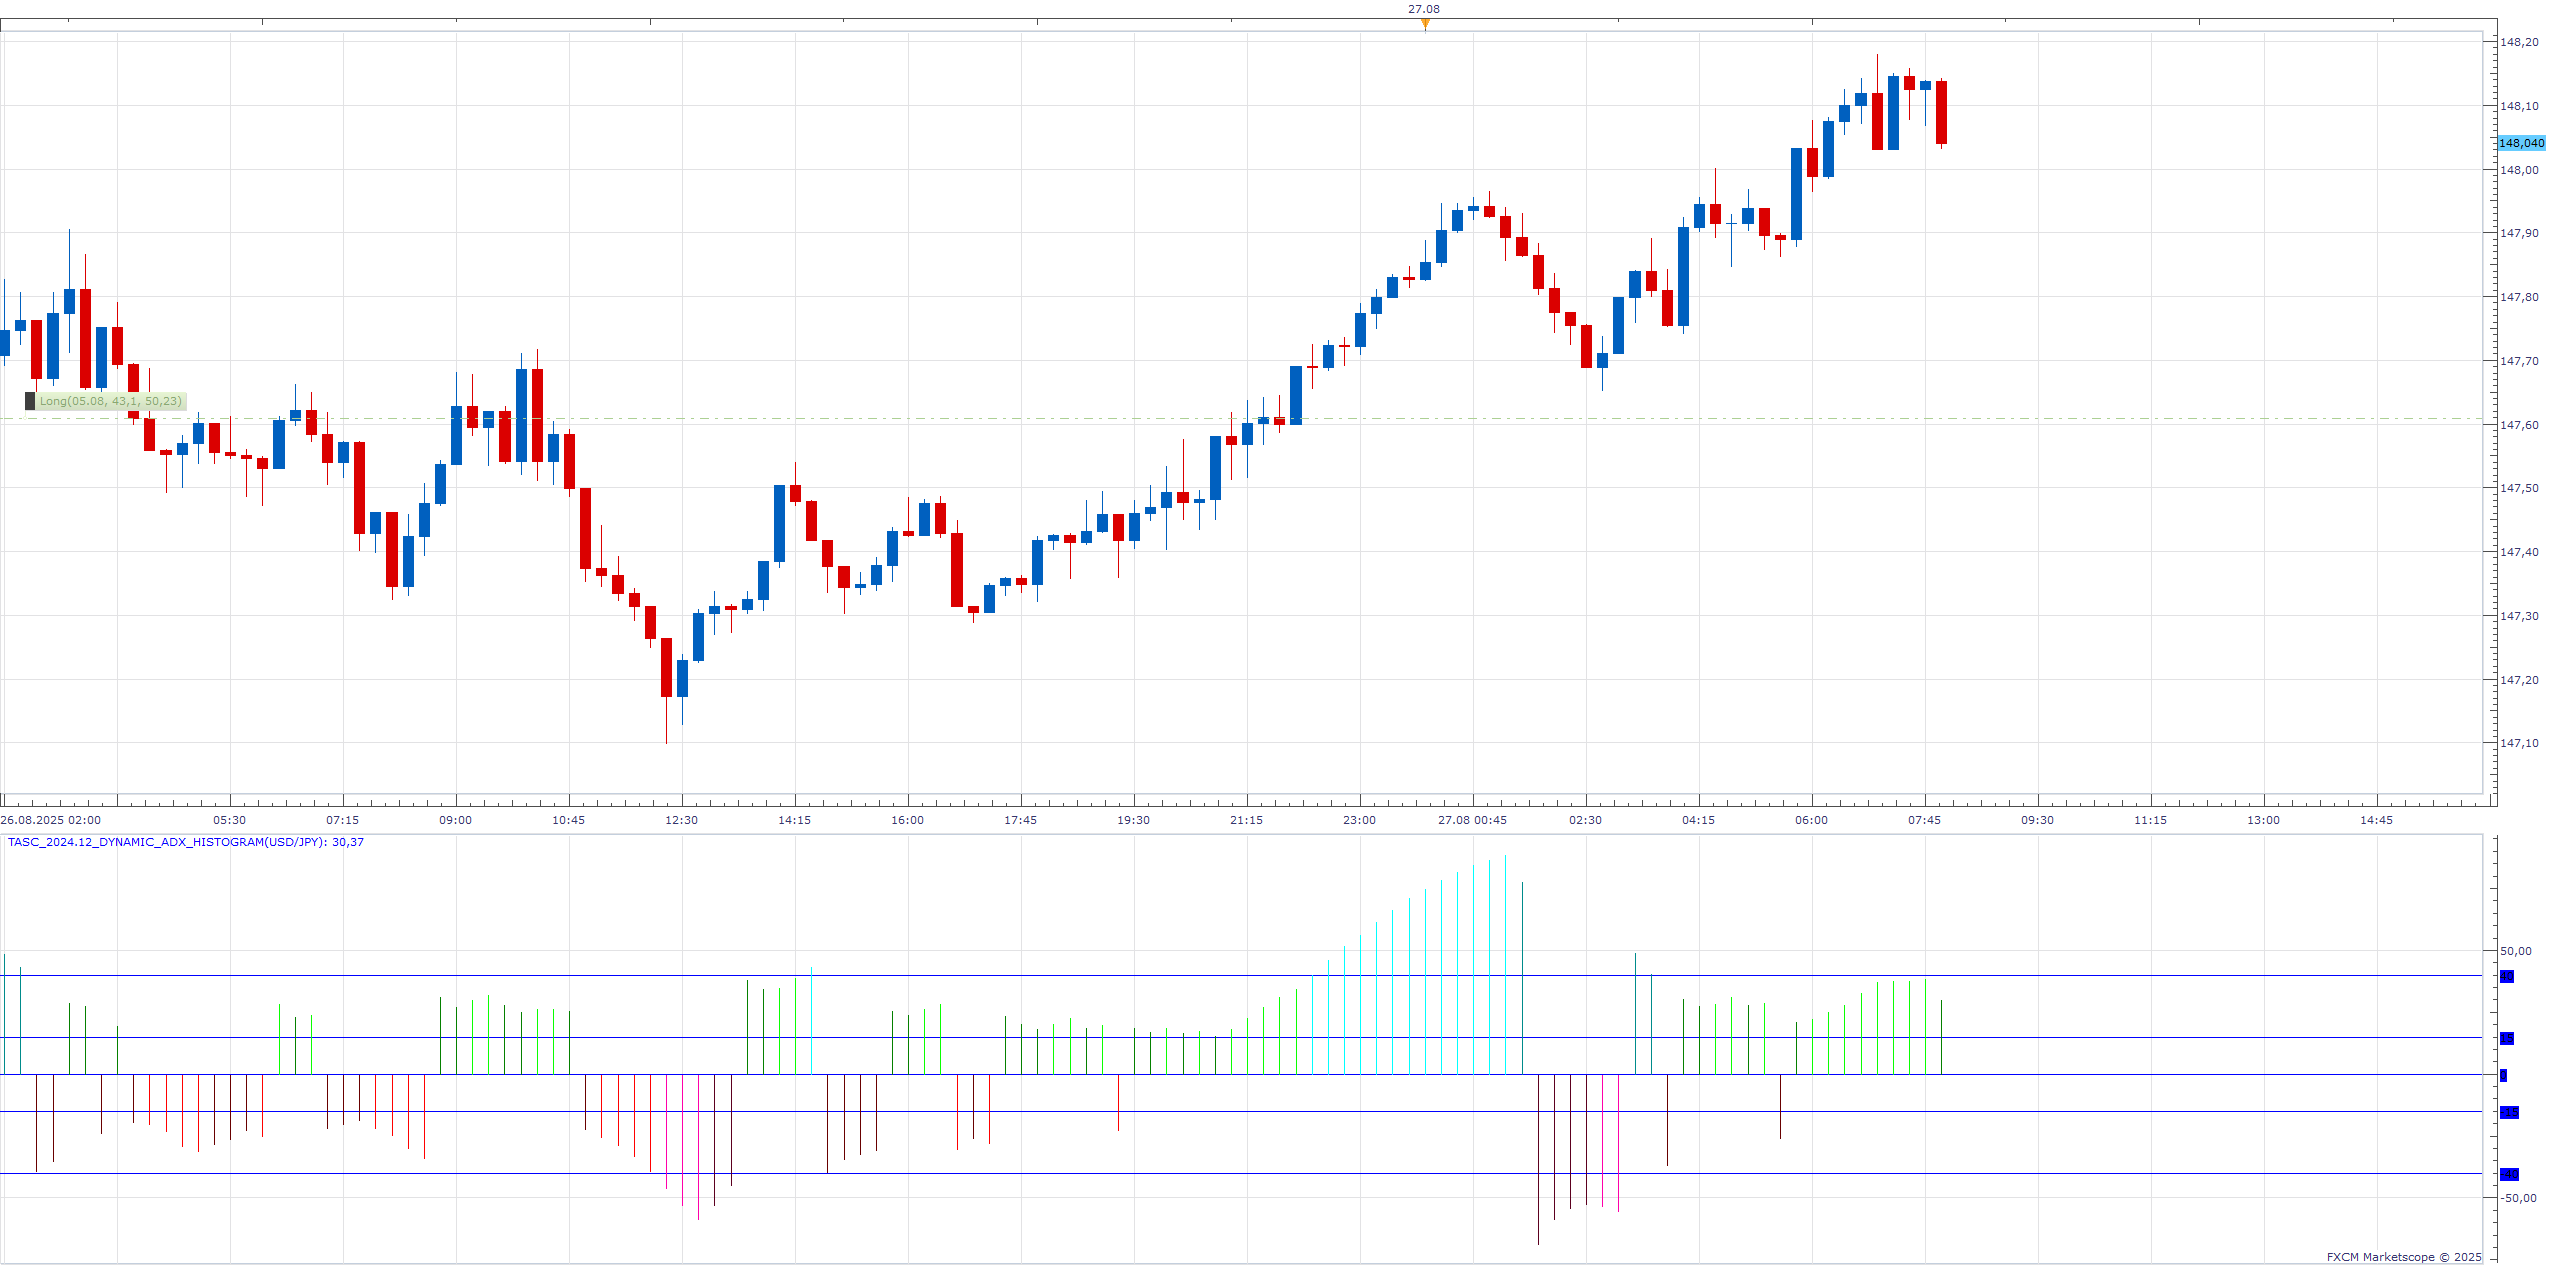Click the 07:45 time axis label

point(1925,820)
